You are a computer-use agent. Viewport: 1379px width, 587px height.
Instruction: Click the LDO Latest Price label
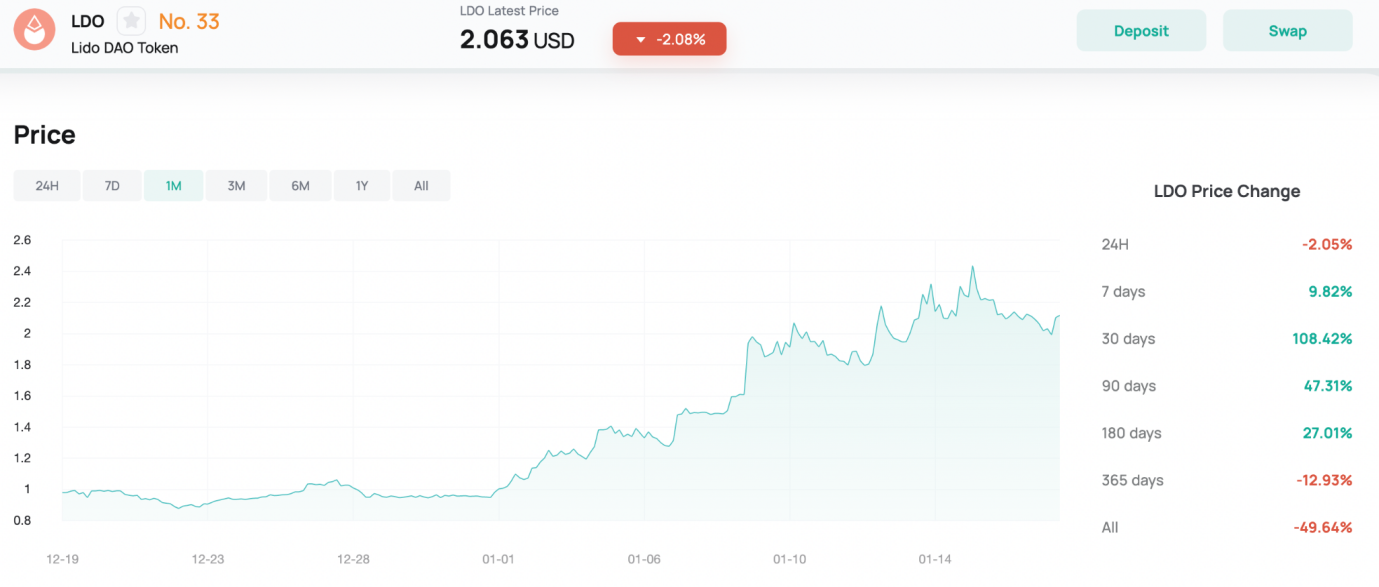click(x=509, y=11)
